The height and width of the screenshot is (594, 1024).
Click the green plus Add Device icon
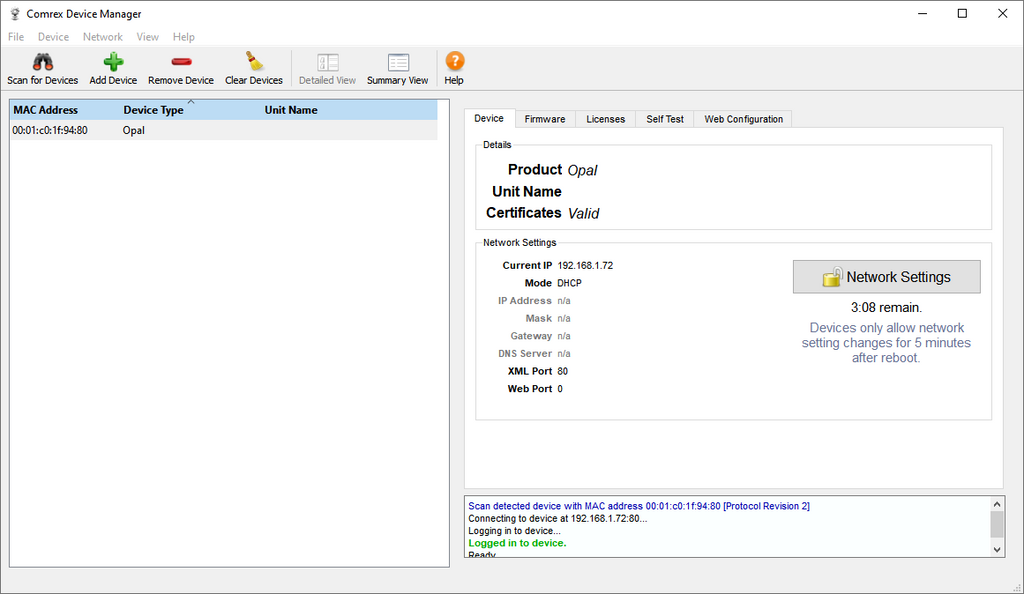click(x=113, y=62)
